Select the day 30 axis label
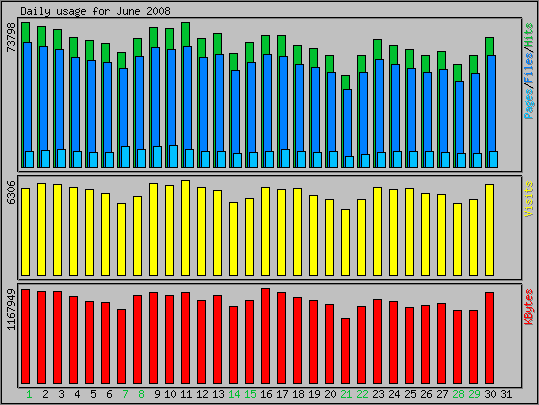 (490, 394)
